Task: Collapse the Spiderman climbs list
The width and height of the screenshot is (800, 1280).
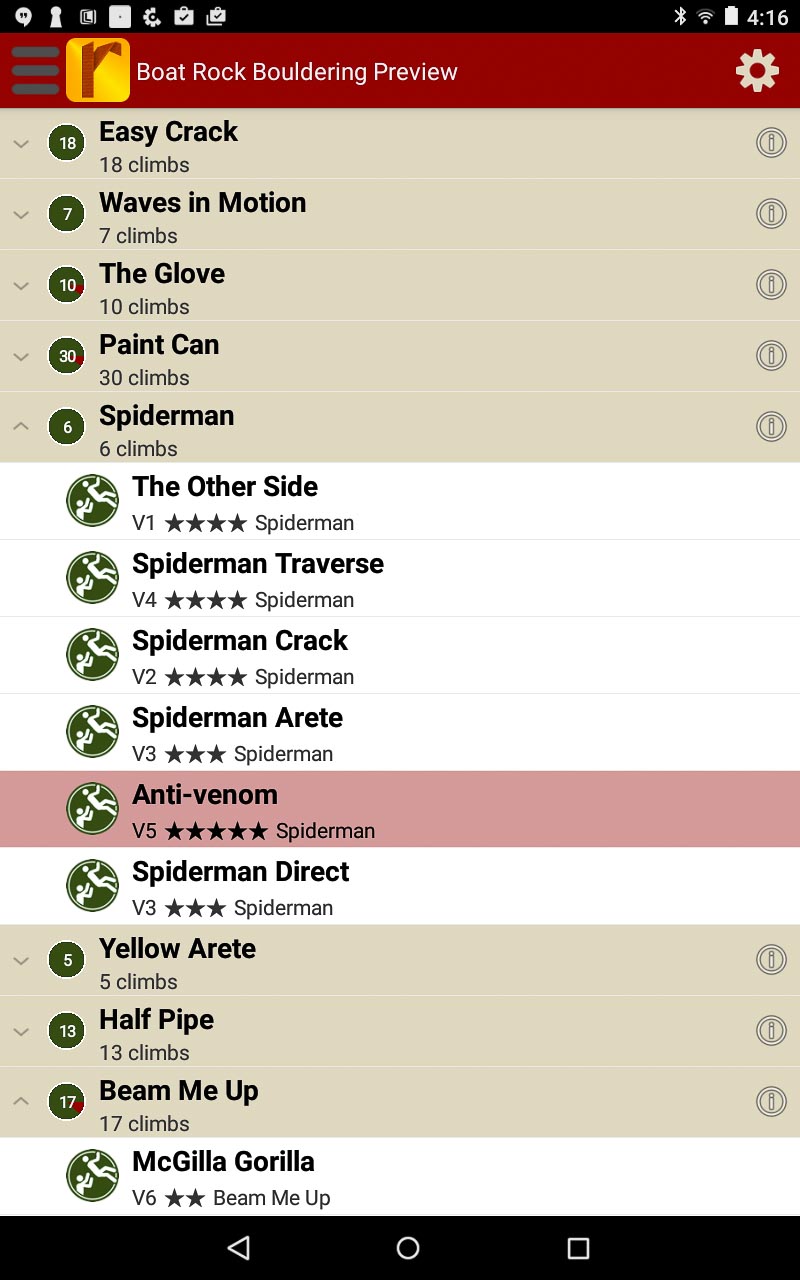Action: point(21,427)
